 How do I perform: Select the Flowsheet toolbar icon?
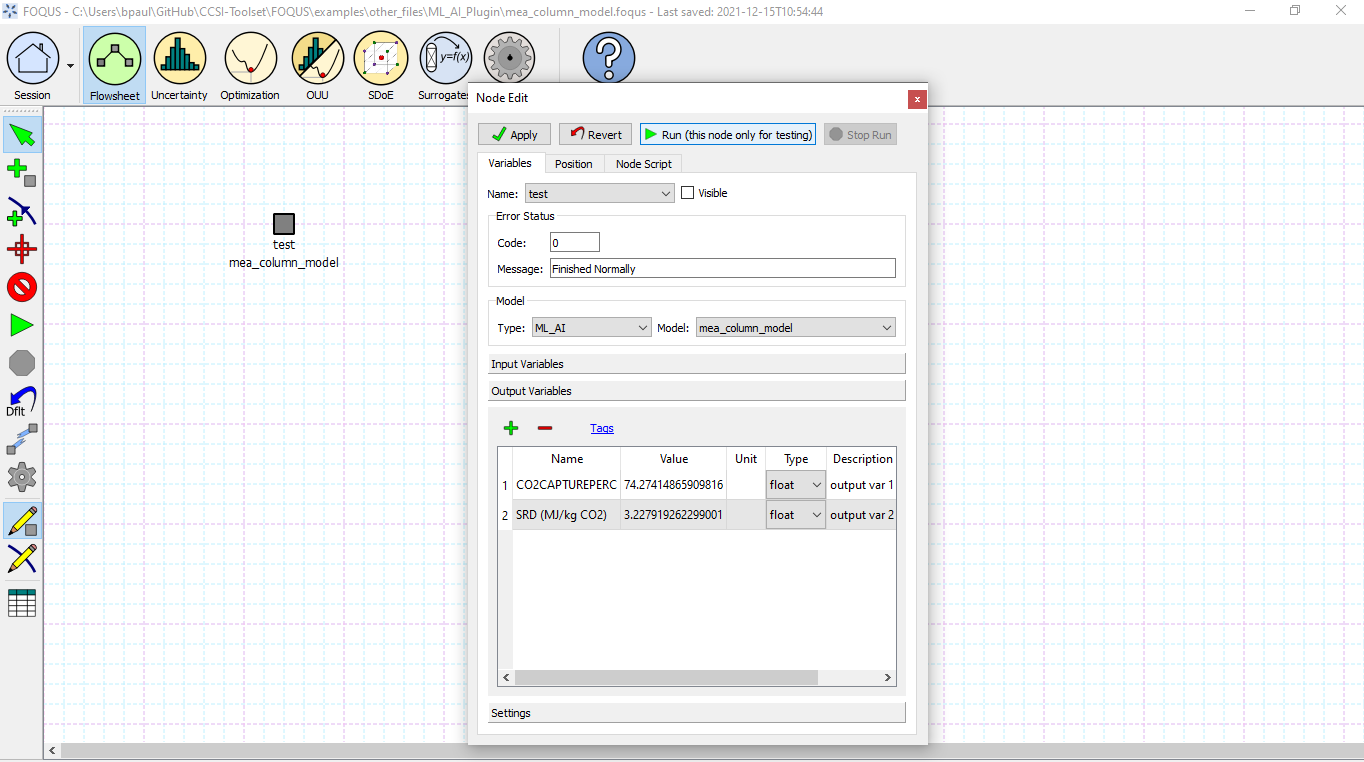point(115,65)
